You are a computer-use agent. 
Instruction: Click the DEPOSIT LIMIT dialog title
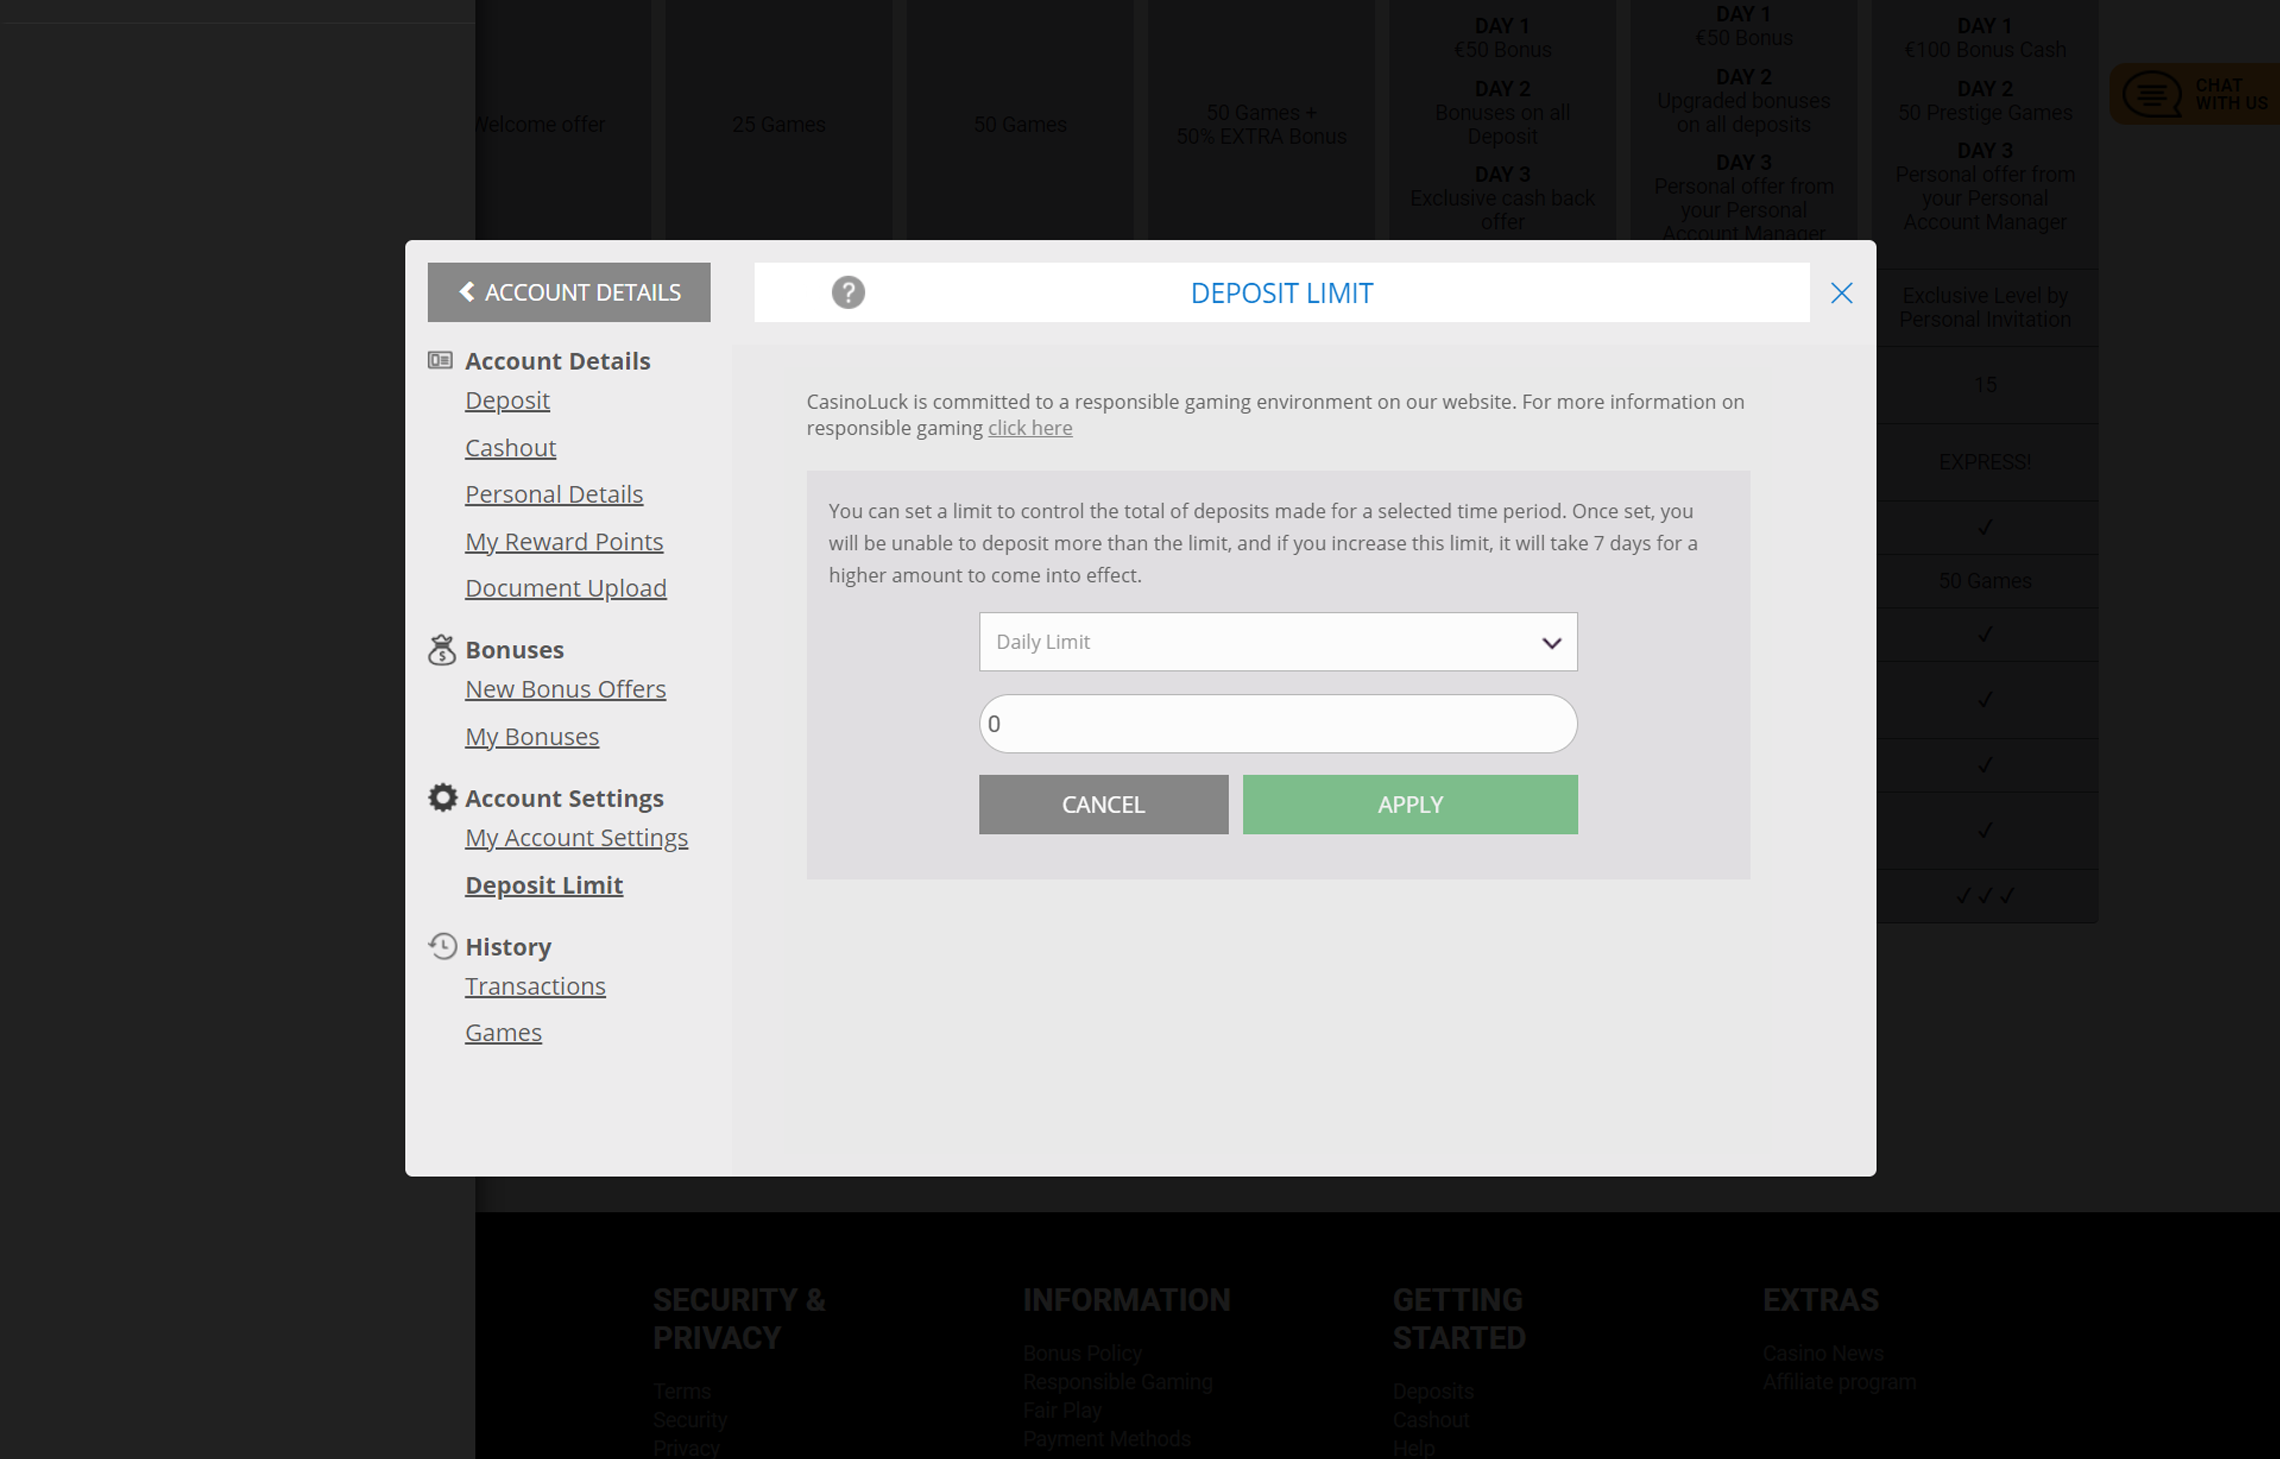1281,293
